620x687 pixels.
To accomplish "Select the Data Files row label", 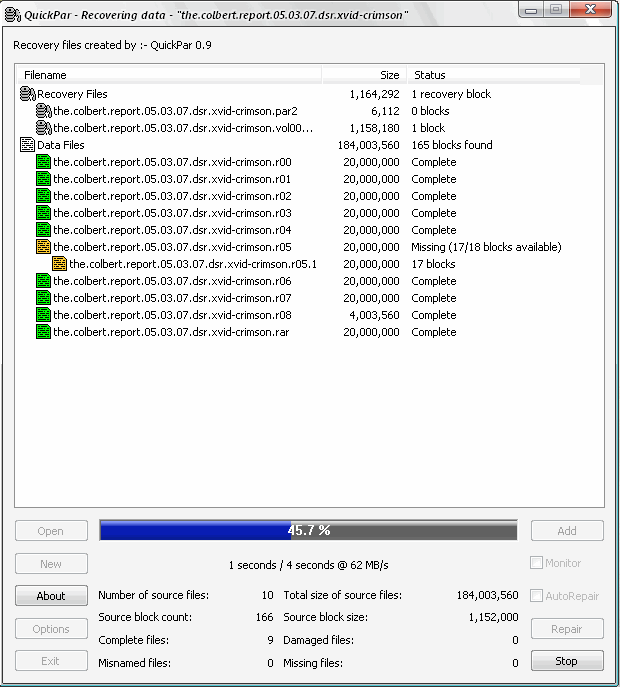I will tap(60, 145).
